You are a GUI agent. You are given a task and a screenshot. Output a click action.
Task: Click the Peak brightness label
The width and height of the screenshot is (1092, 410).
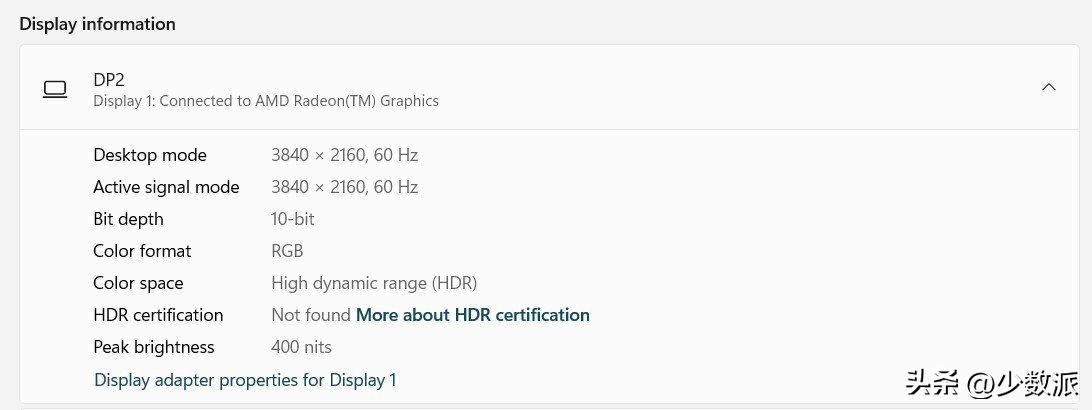pos(154,347)
